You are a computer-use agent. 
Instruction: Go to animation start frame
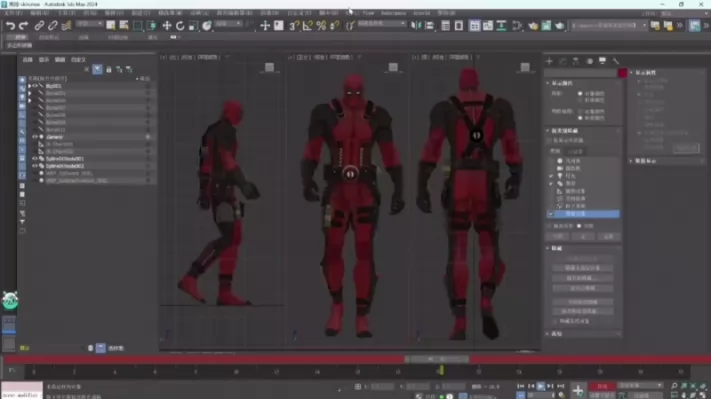[521, 386]
